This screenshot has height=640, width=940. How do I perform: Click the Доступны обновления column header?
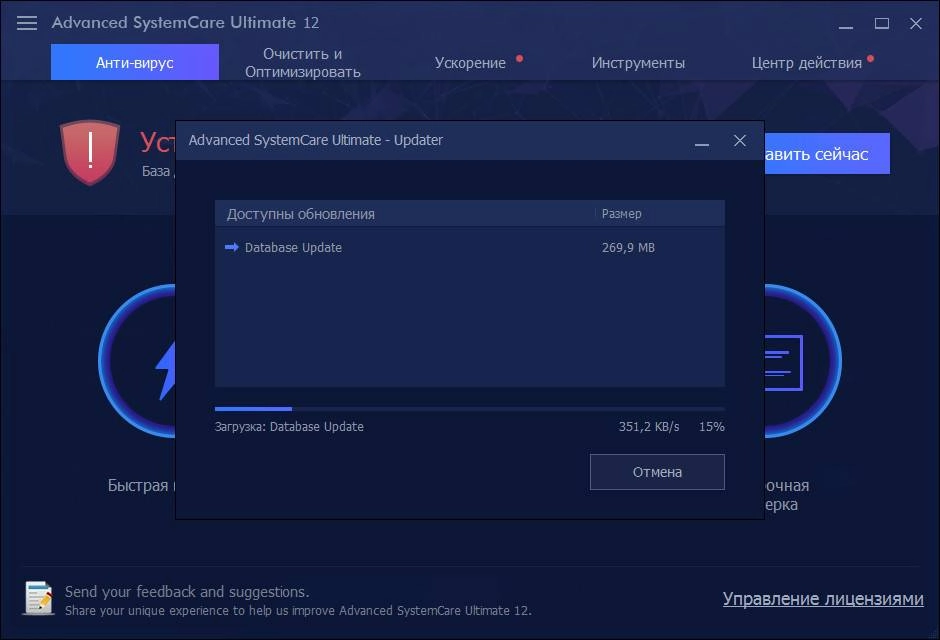point(300,214)
